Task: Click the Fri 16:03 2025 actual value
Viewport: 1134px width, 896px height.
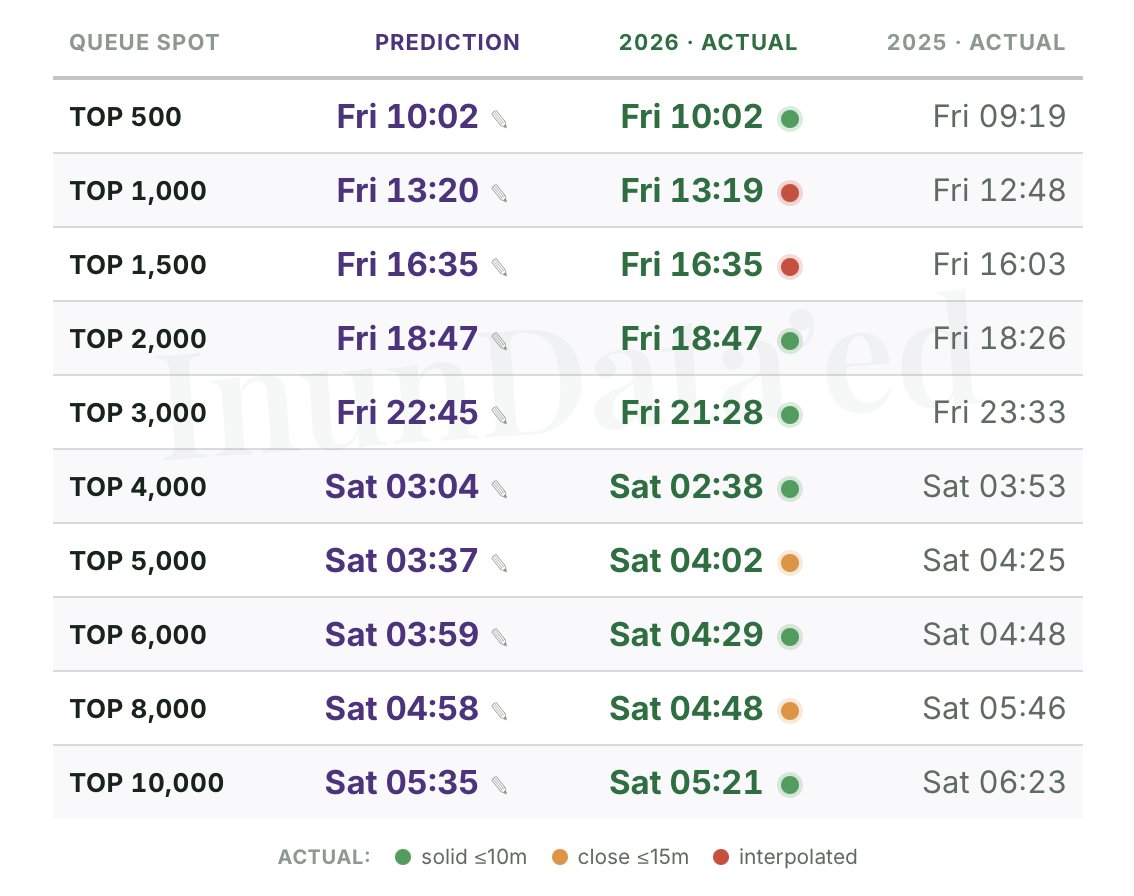Action: pos(999,265)
